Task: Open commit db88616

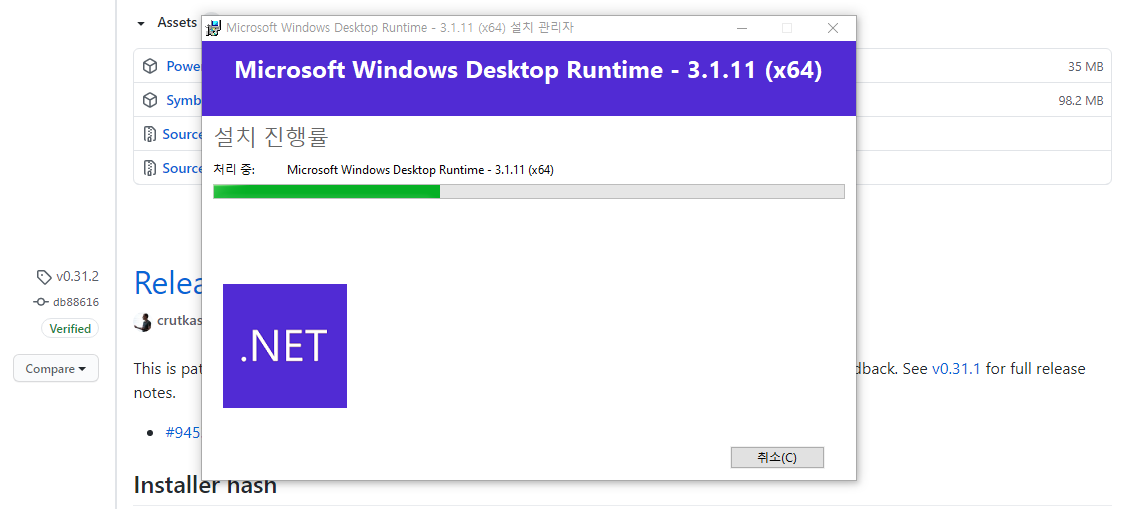Action: (75, 302)
